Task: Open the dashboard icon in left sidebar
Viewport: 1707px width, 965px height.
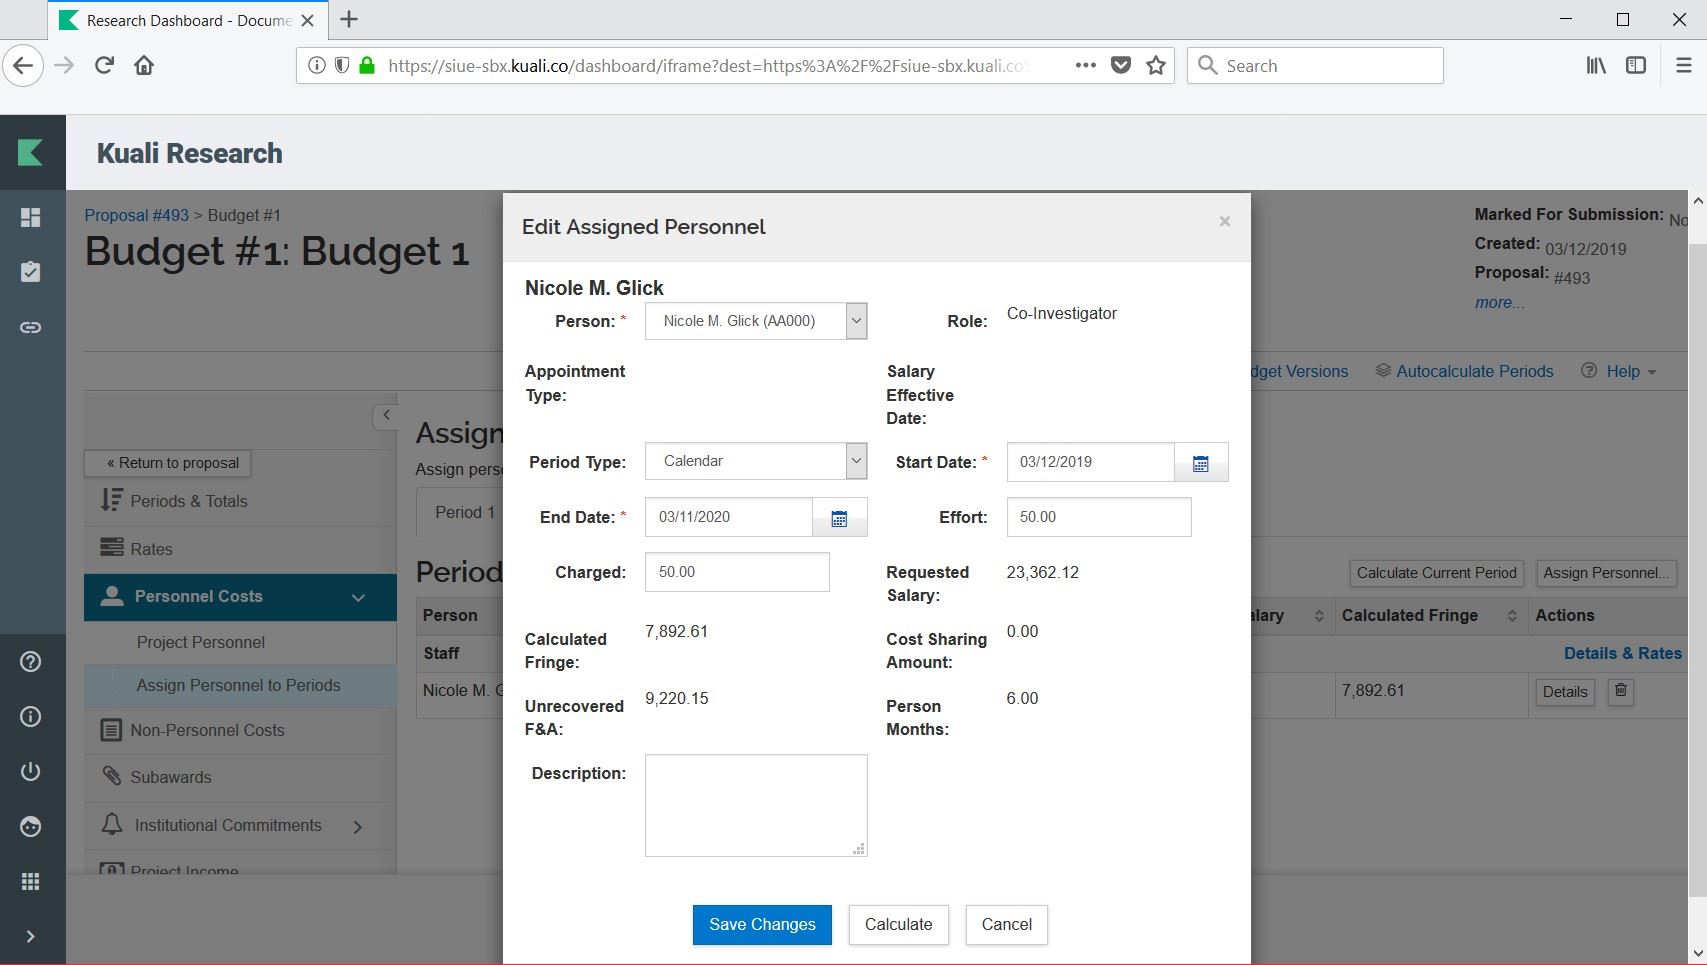Action: tap(31, 218)
